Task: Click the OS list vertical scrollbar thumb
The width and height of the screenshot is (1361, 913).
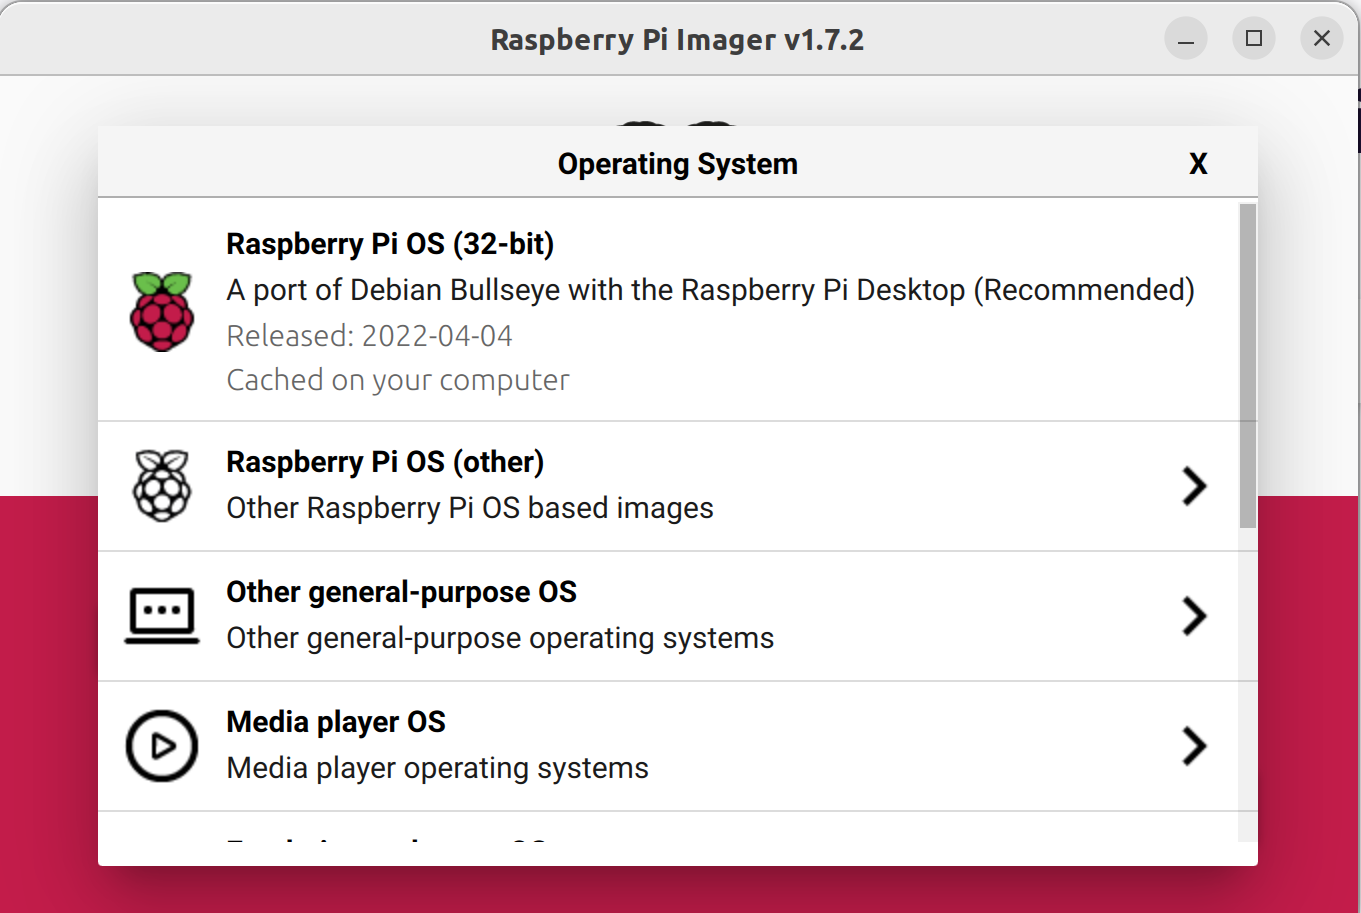Action: click(1248, 365)
